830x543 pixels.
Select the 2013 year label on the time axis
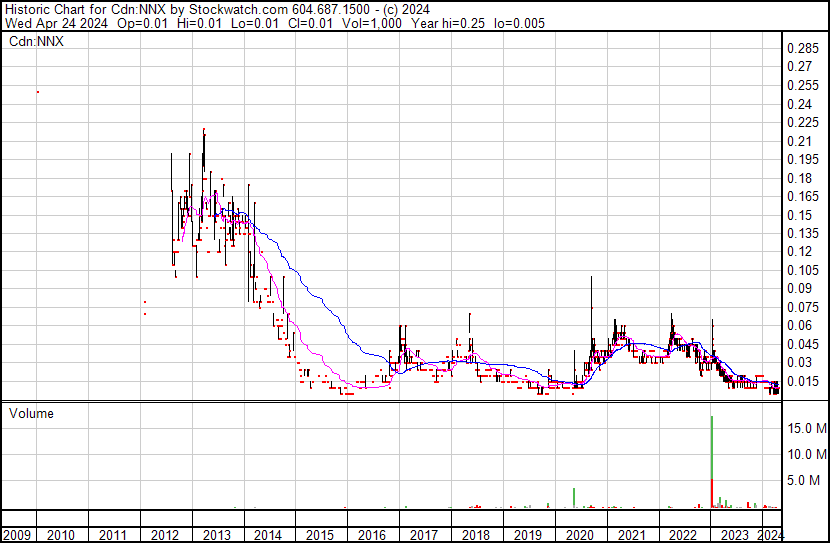coord(215,533)
